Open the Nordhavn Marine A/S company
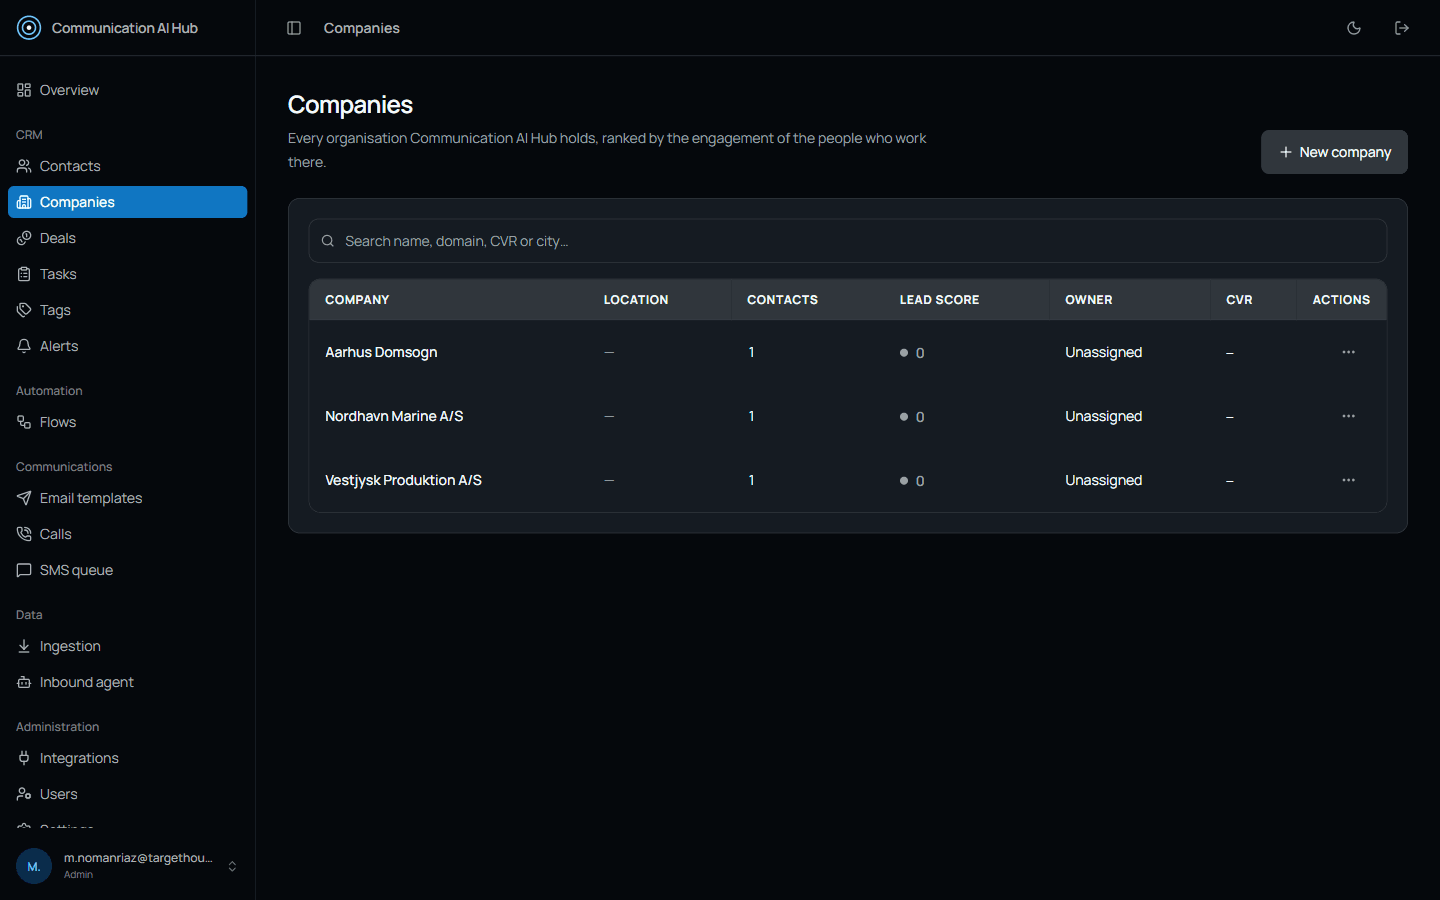 click(394, 416)
